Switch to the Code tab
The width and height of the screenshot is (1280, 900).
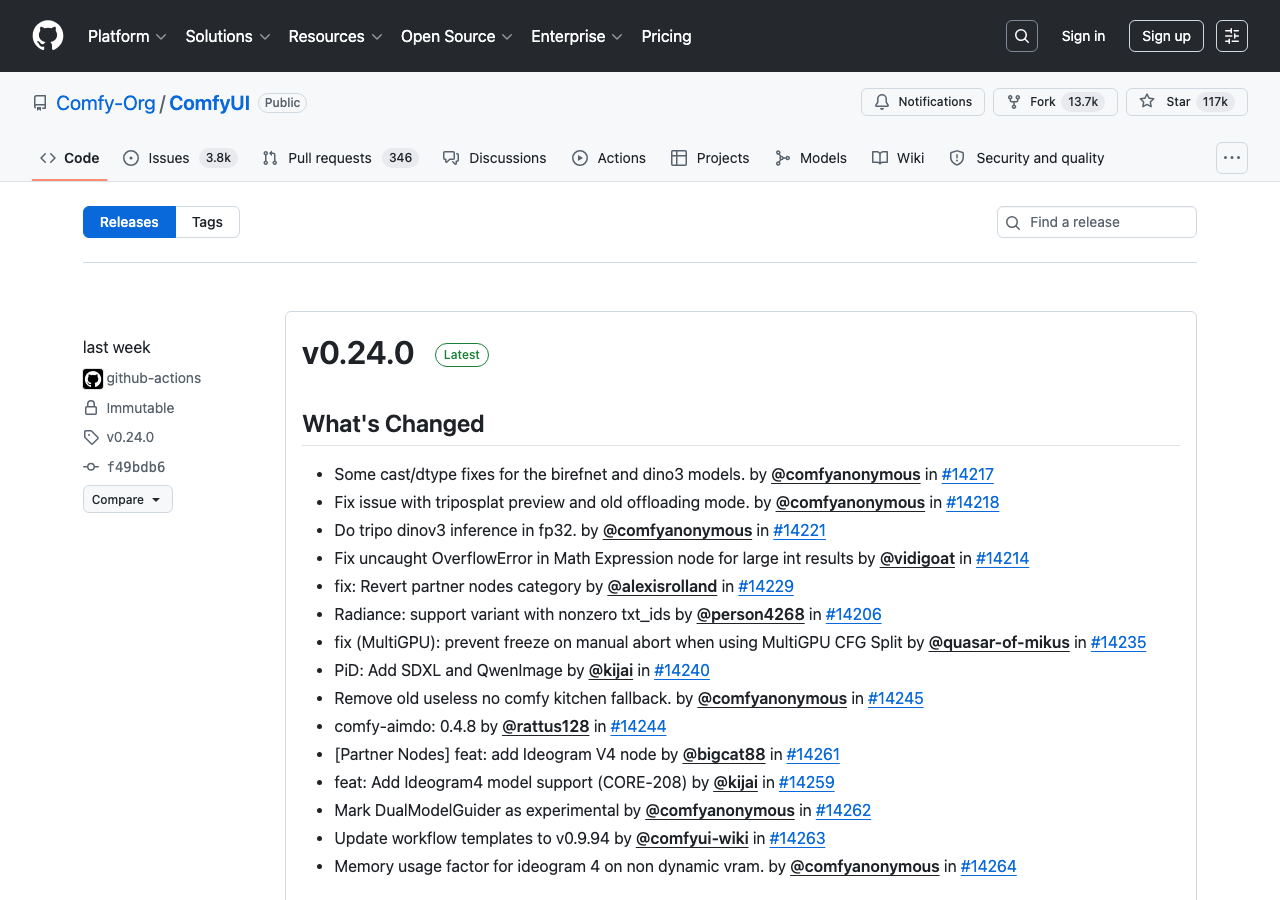point(70,158)
